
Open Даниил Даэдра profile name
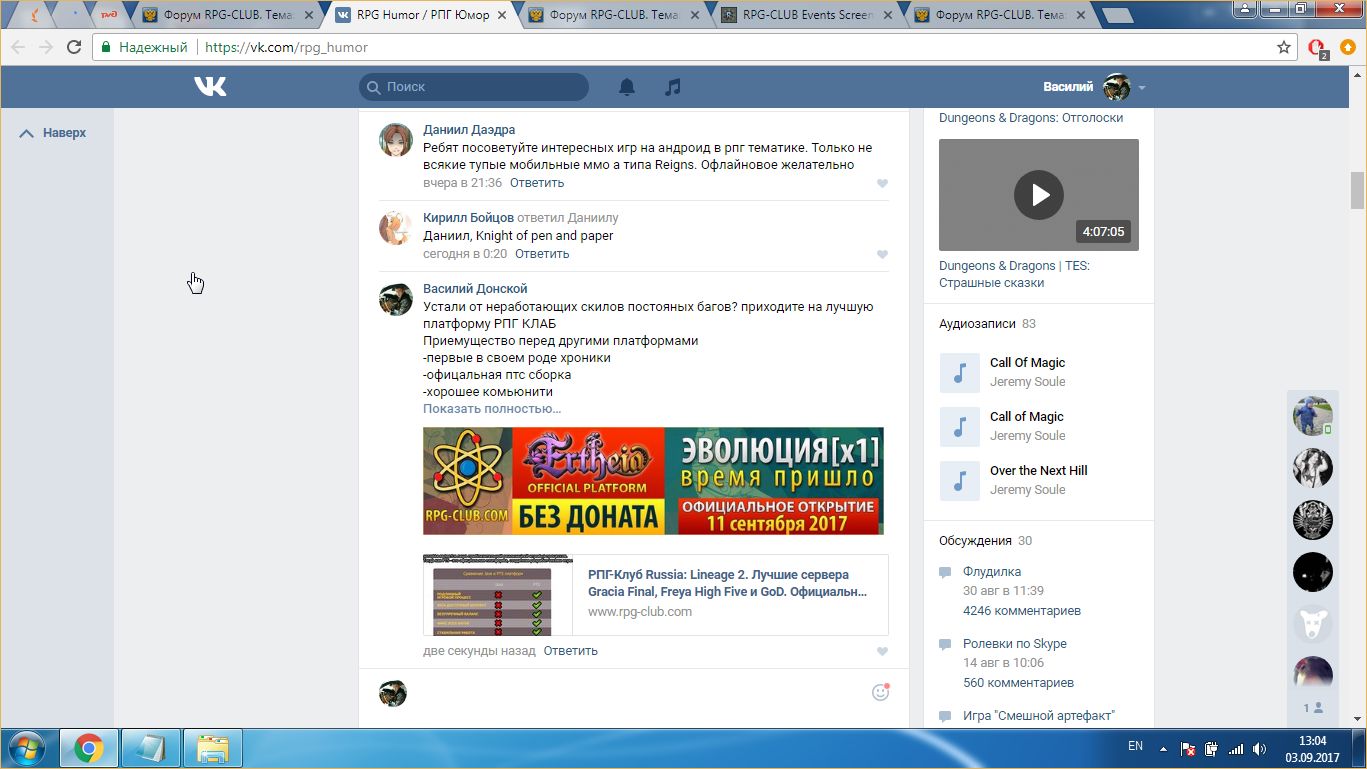(x=469, y=129)
